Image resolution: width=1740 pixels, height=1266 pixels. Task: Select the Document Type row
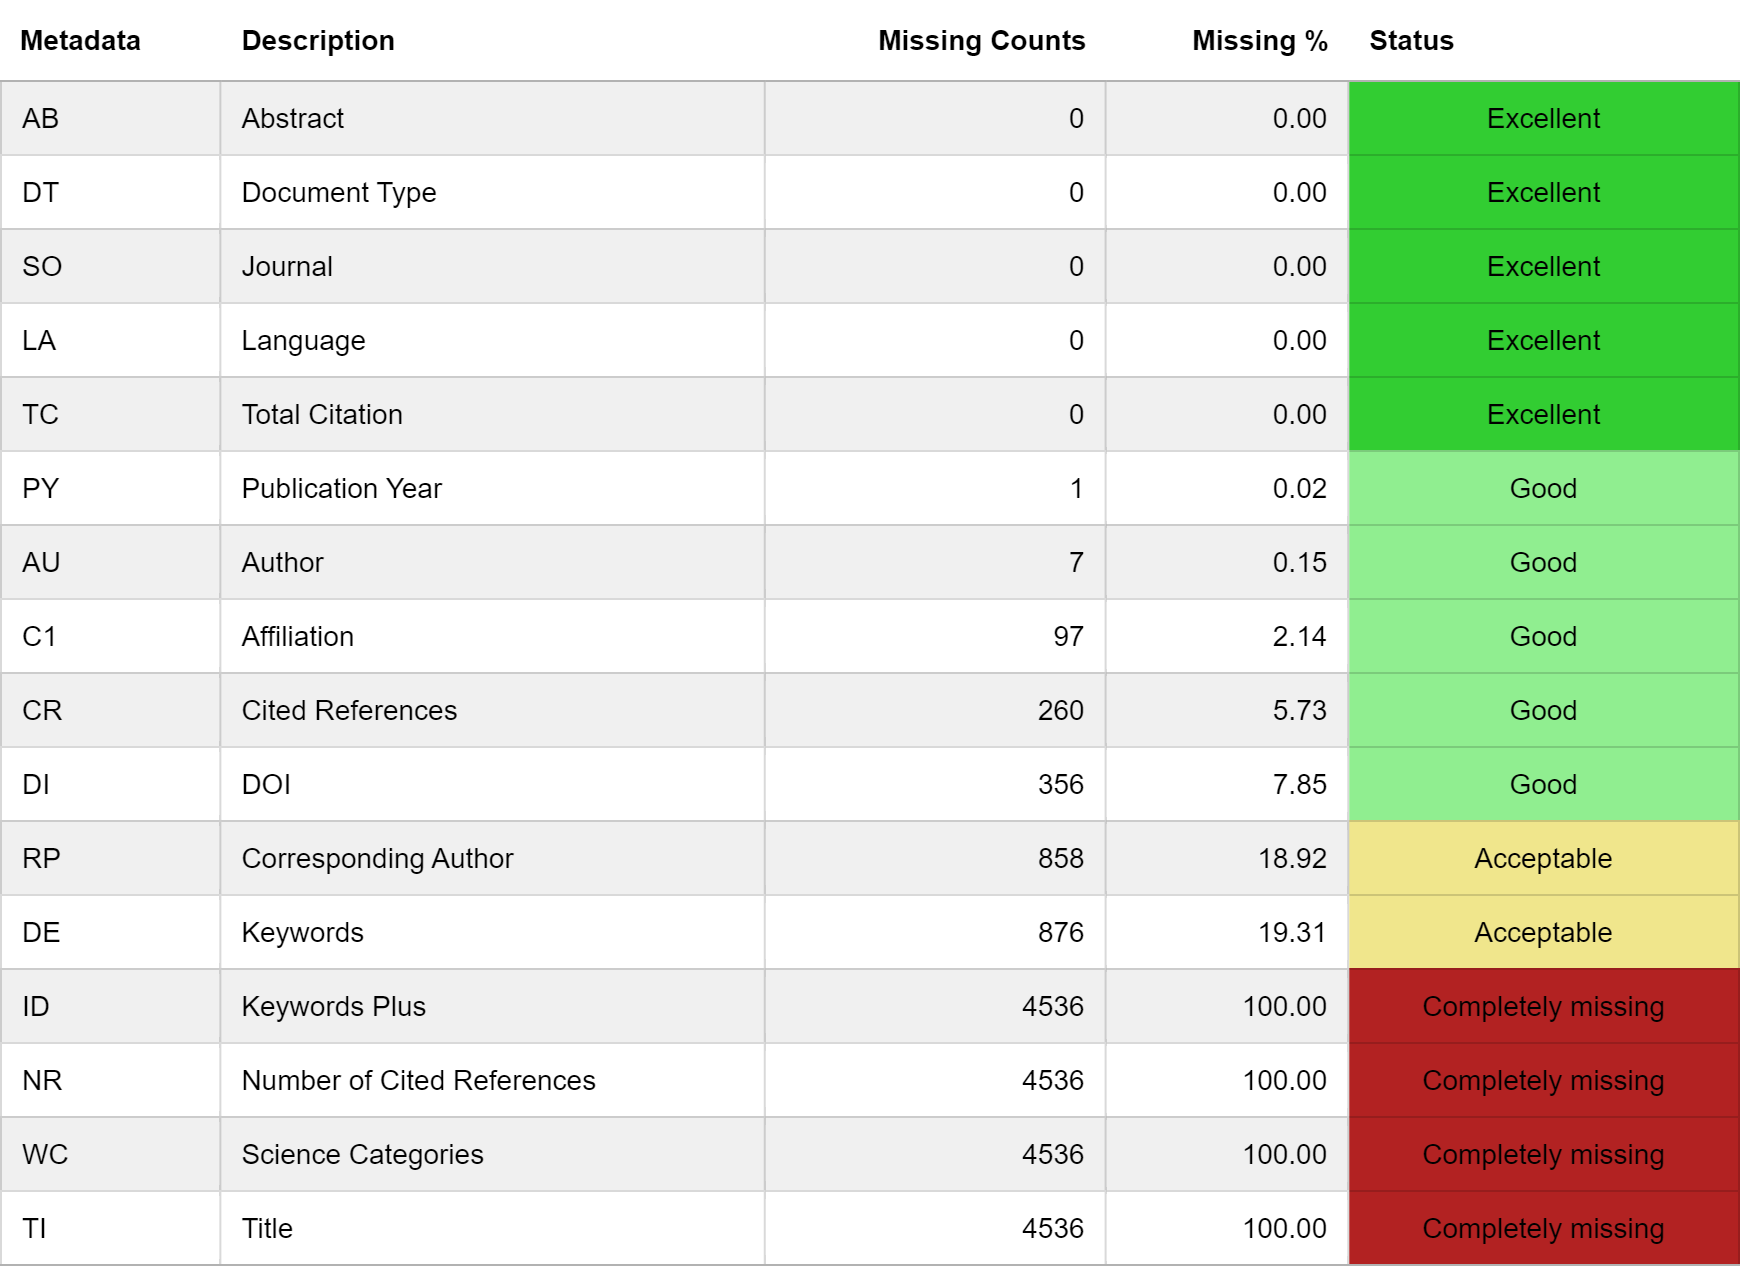click(339, 192)
